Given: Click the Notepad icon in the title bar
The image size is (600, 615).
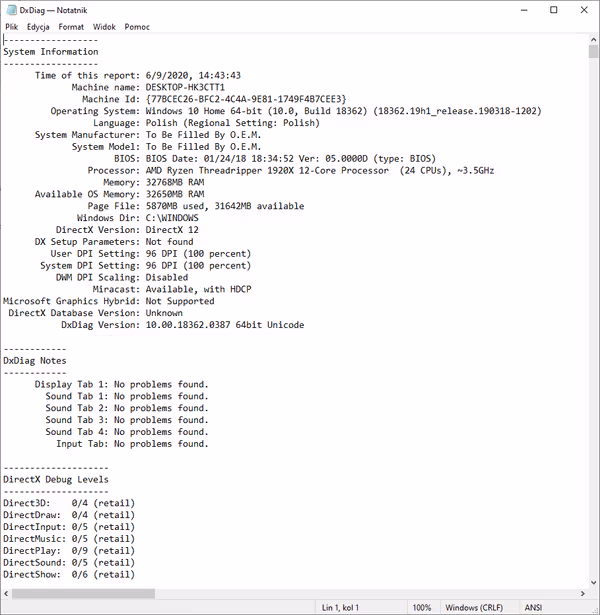Looking at the screenshot, I should [12, 10].
